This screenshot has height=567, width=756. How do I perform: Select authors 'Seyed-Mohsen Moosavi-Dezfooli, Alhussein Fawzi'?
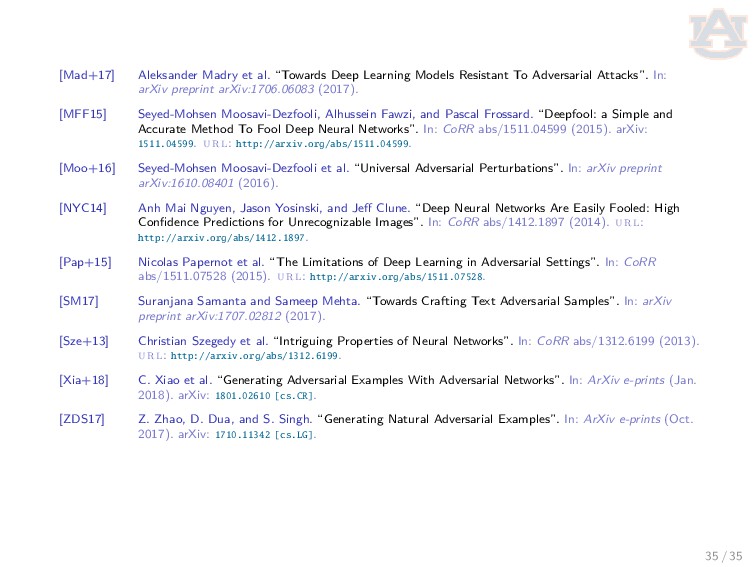[276, 114]
